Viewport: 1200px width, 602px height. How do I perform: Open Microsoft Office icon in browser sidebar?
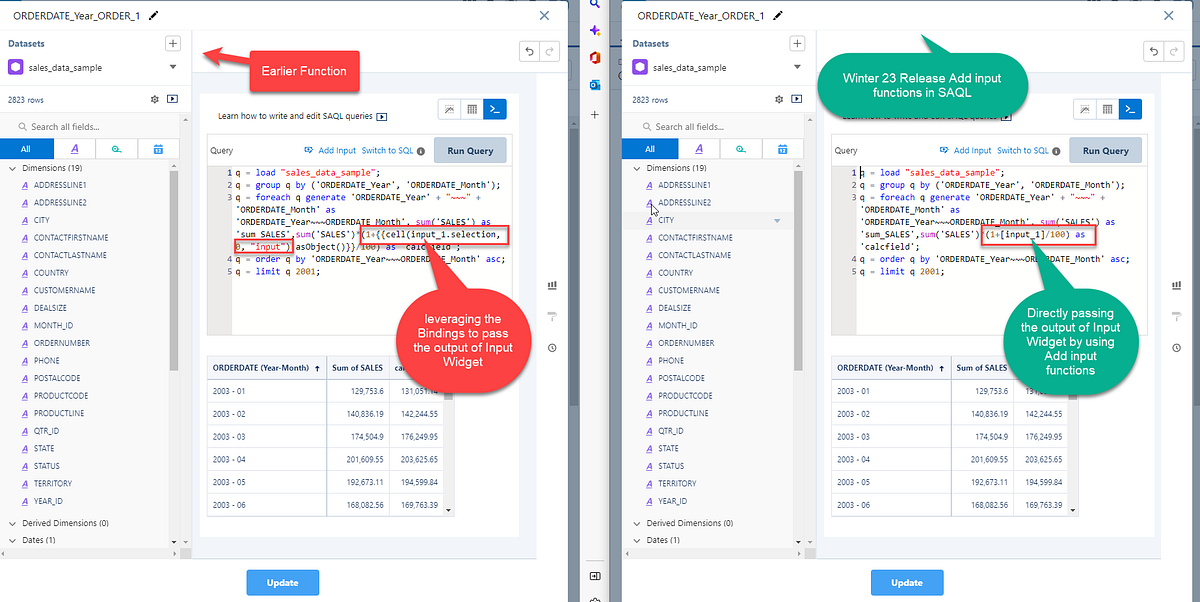pos(595,58)
